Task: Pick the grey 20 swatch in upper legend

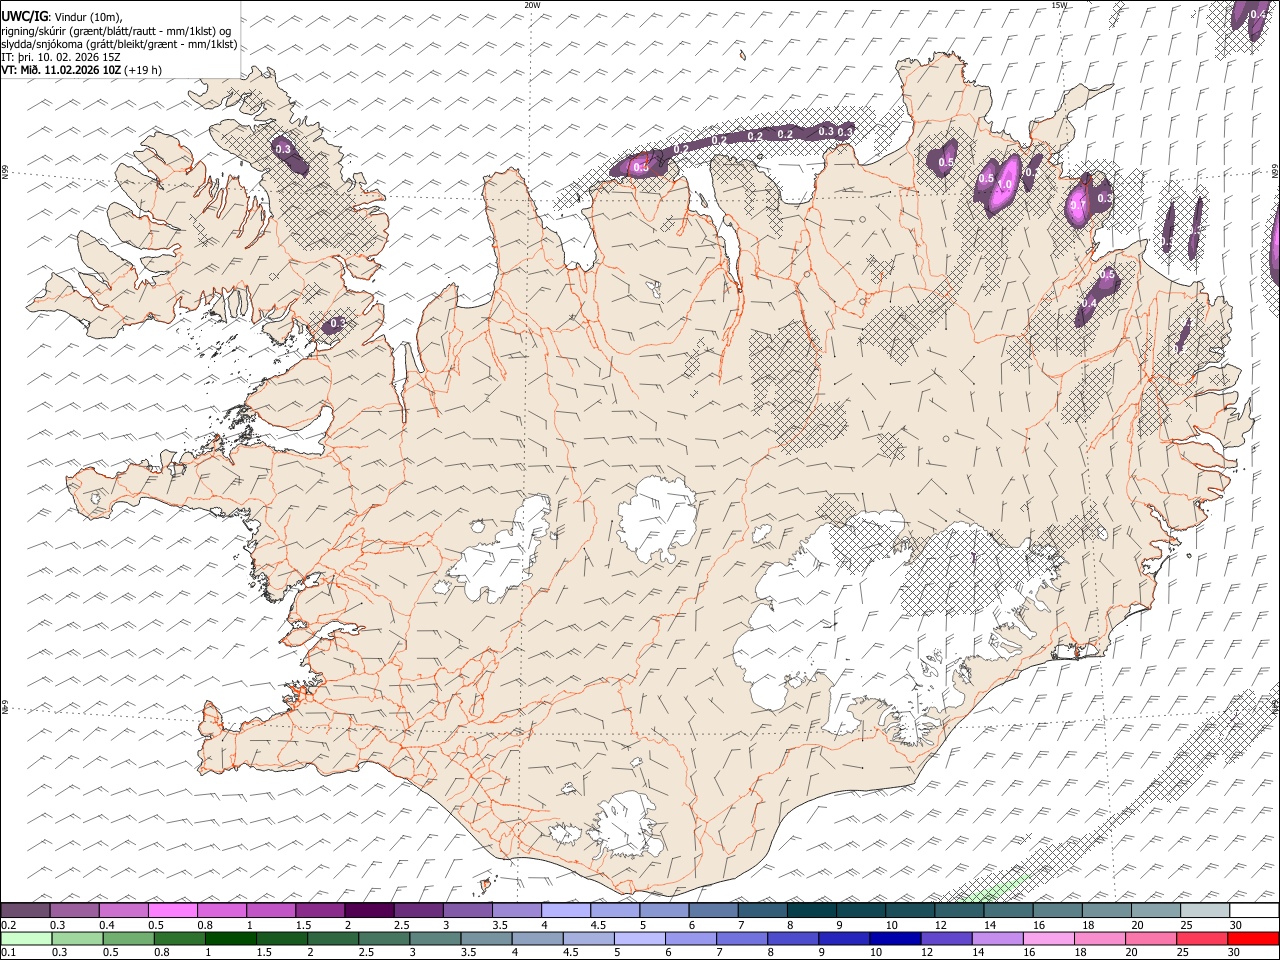Action: tap(1156, 910)
